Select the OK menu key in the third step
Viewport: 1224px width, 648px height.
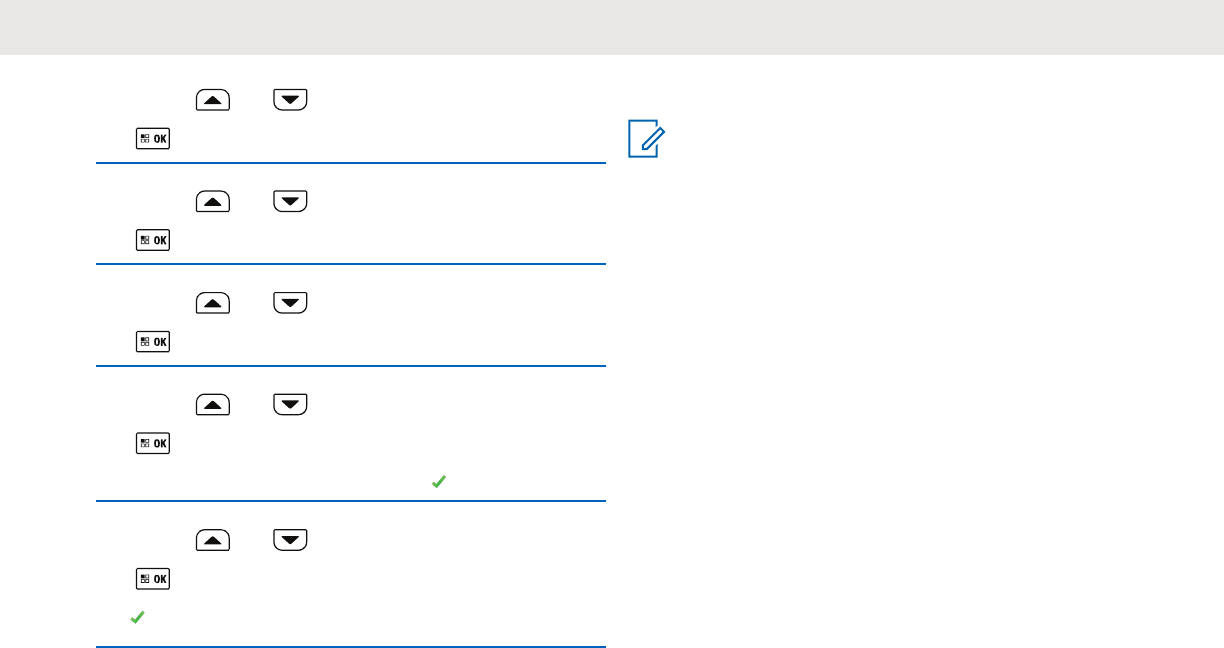tap(152, 342)
